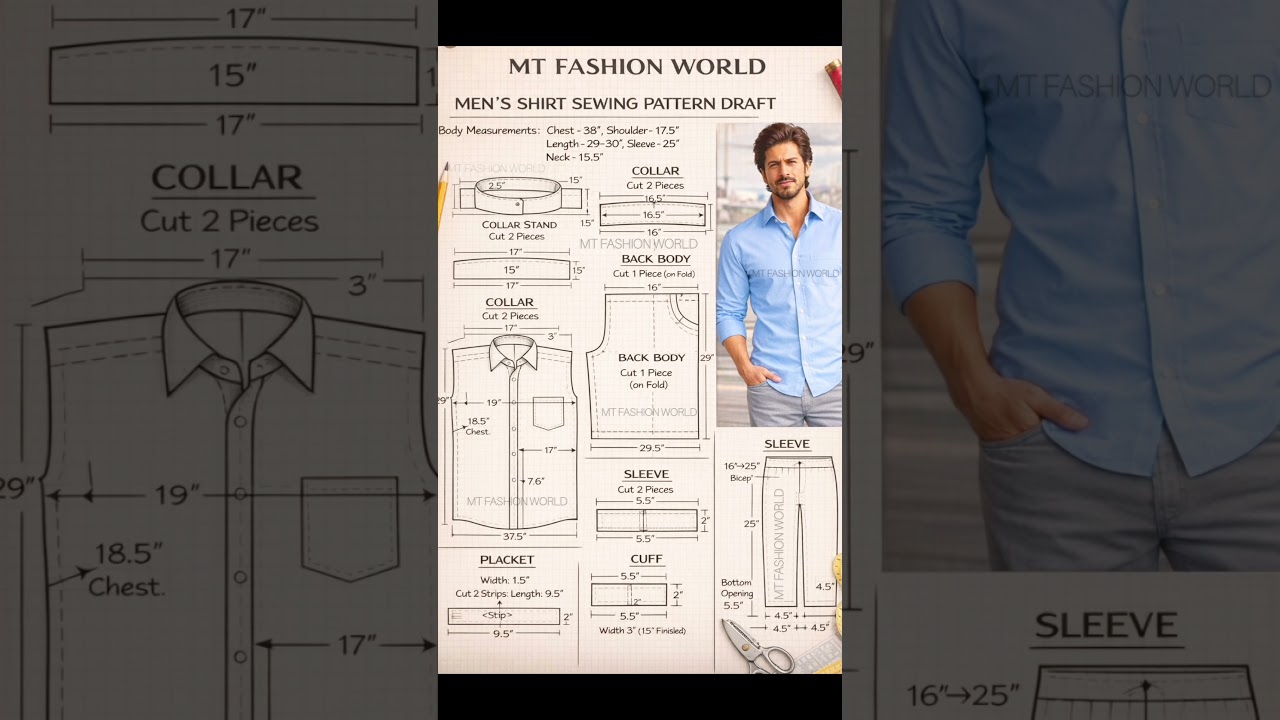Select the 'Body Measurements:' label
This screenshot has width=1280, height=720.
click(489, 131)
